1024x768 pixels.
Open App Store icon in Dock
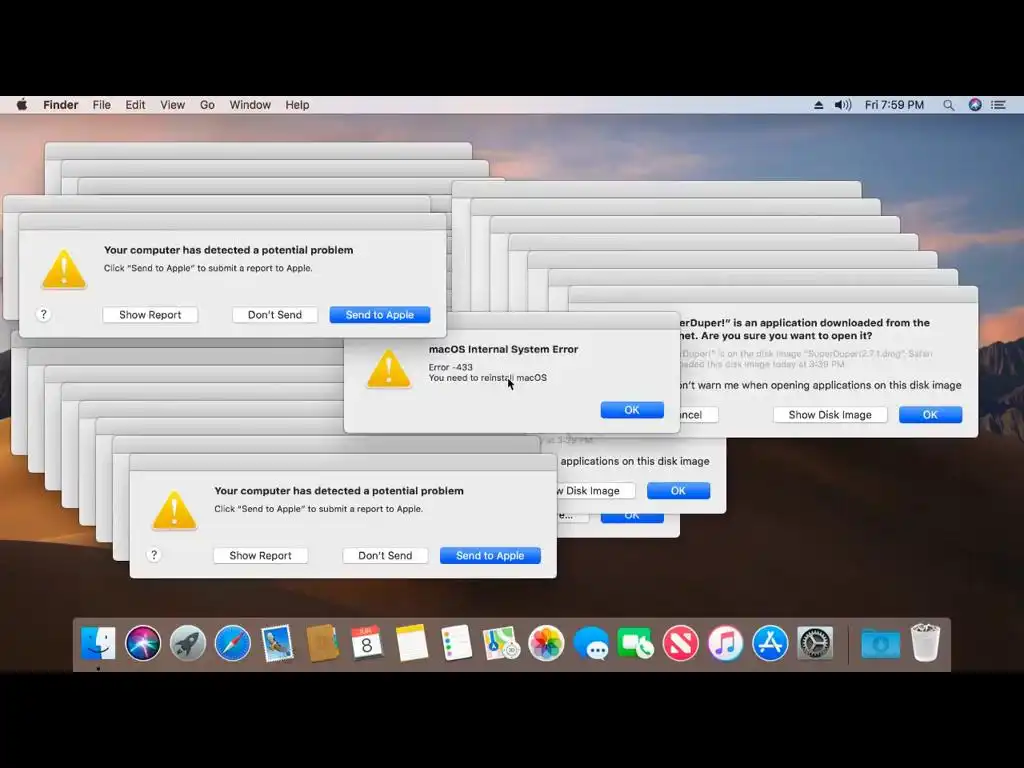click(x=770, y=643)
